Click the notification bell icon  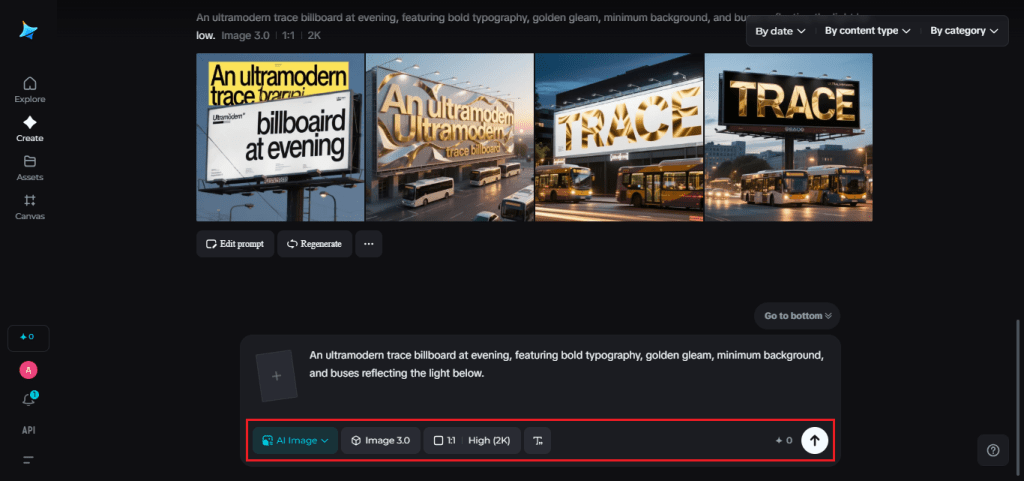[29, 399]
